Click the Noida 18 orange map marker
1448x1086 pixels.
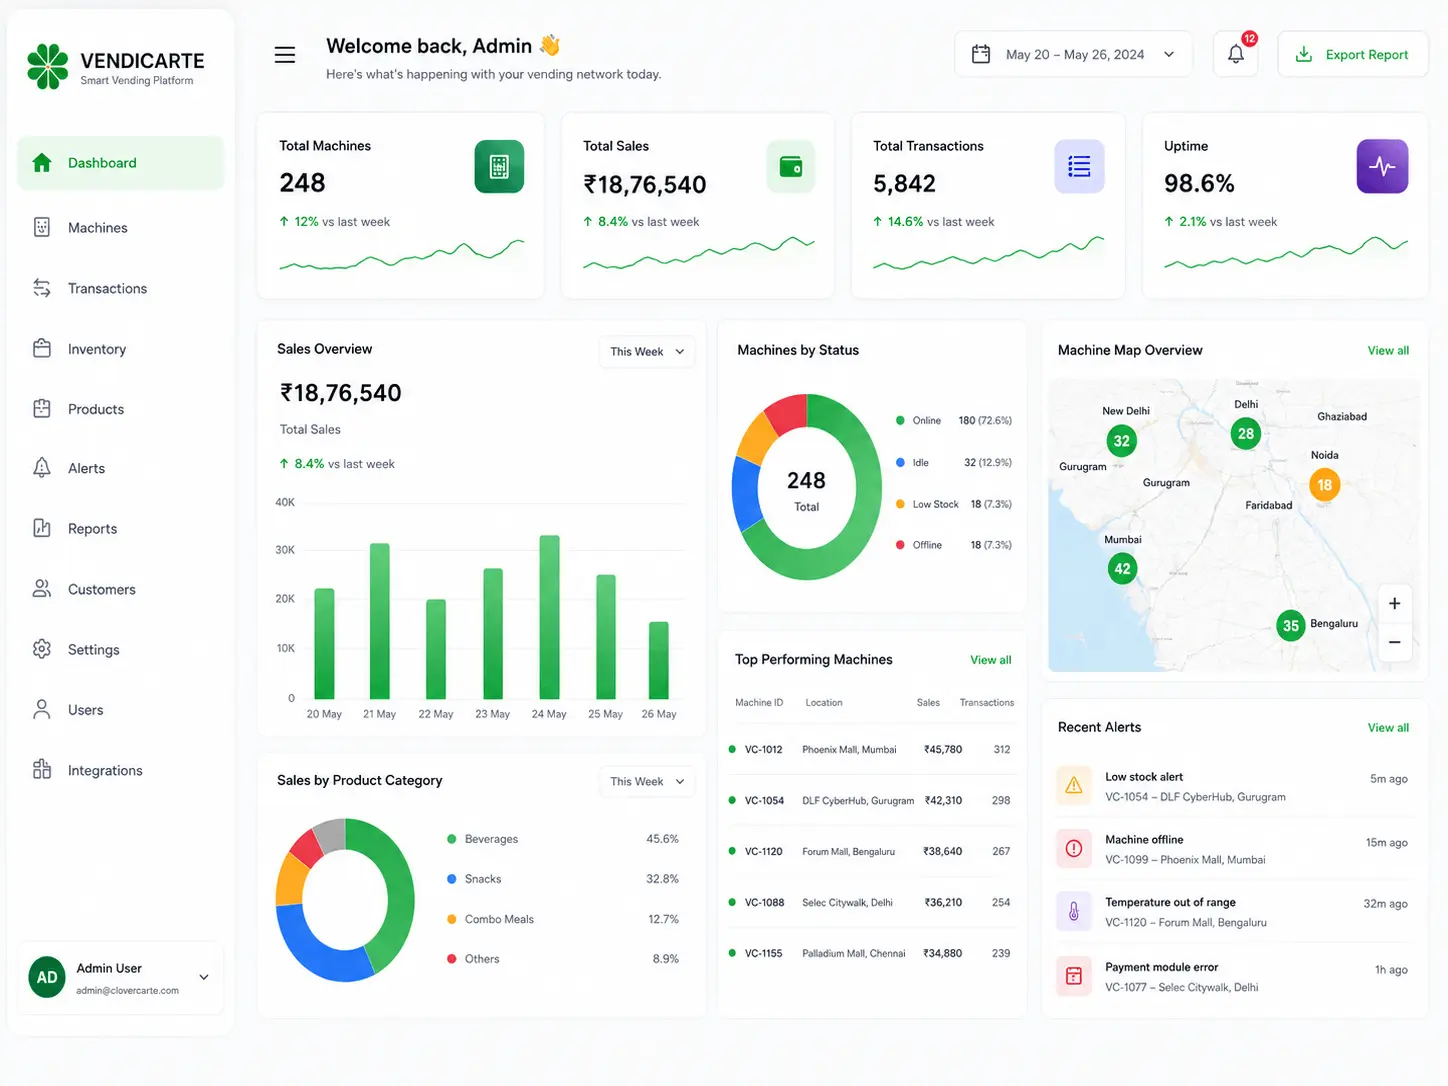[1324, 485]
